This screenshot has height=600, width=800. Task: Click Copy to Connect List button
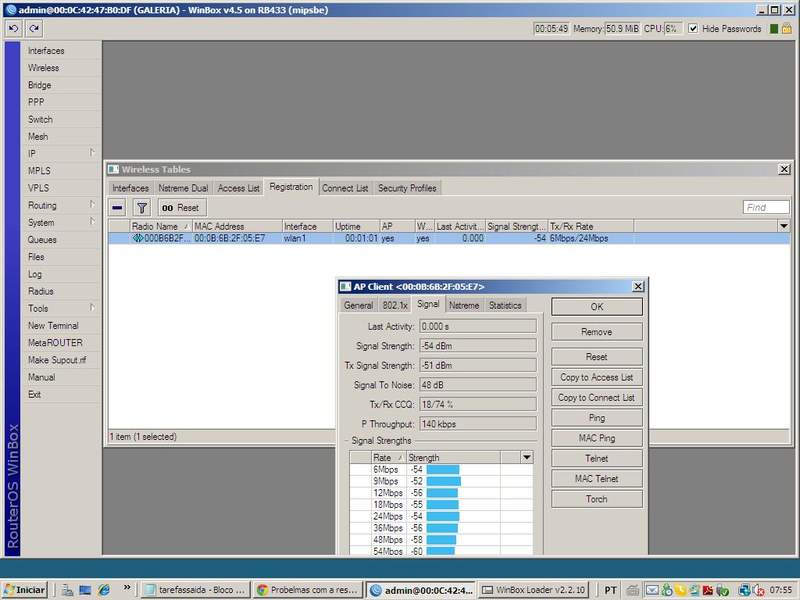tap(596, 397)
